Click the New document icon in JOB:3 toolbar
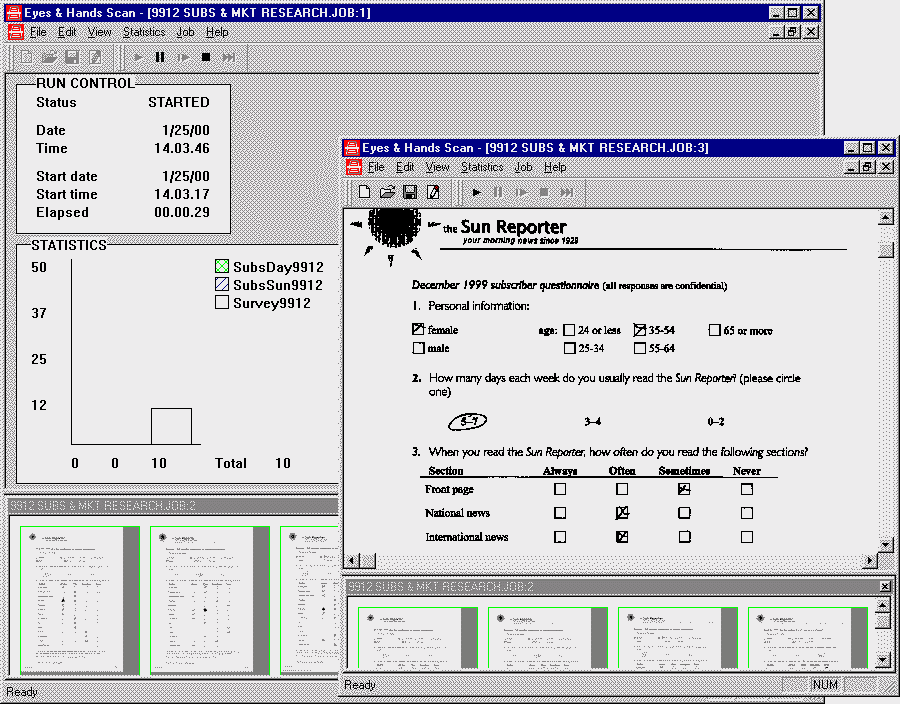This screenshot has width=900, height=704. [365, 192]
